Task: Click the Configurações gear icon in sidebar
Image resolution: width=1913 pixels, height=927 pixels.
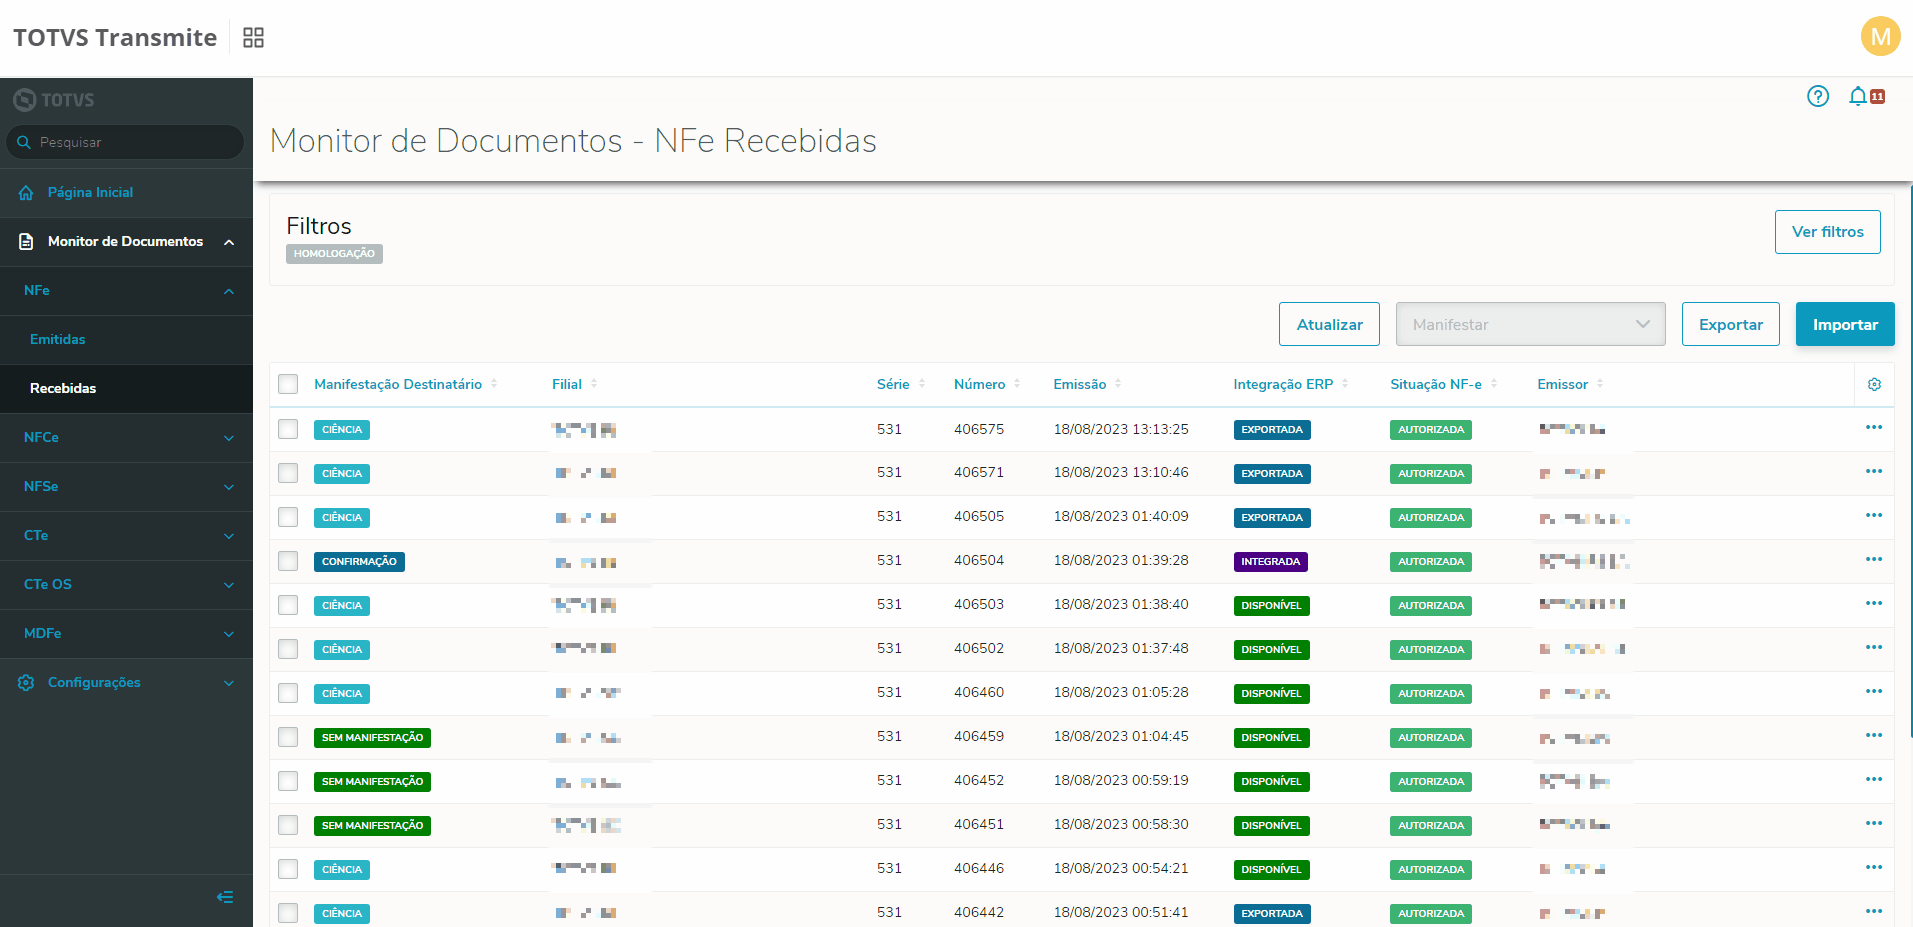Action: (x=26, y=683)
